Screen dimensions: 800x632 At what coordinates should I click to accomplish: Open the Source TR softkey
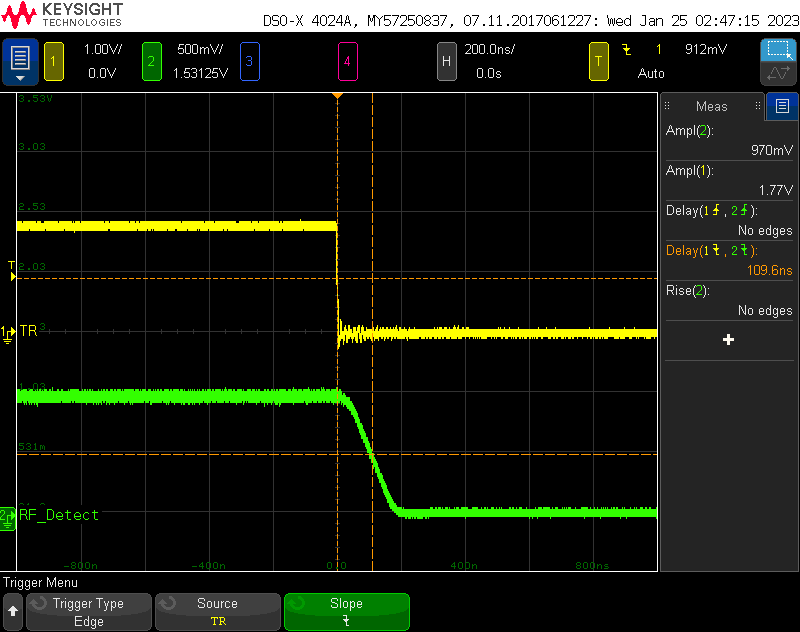coord(218,612)
